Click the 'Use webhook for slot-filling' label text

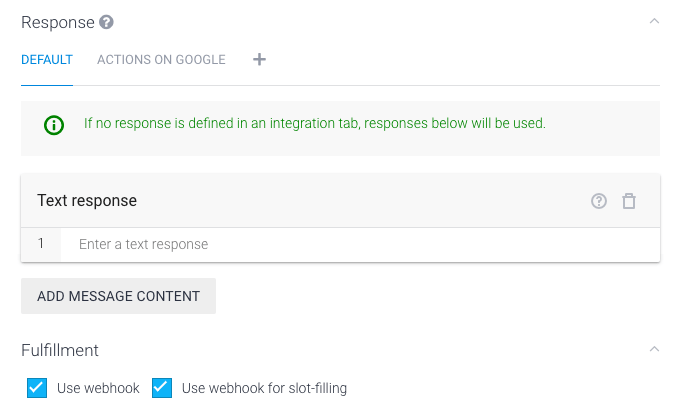(264, 388)
